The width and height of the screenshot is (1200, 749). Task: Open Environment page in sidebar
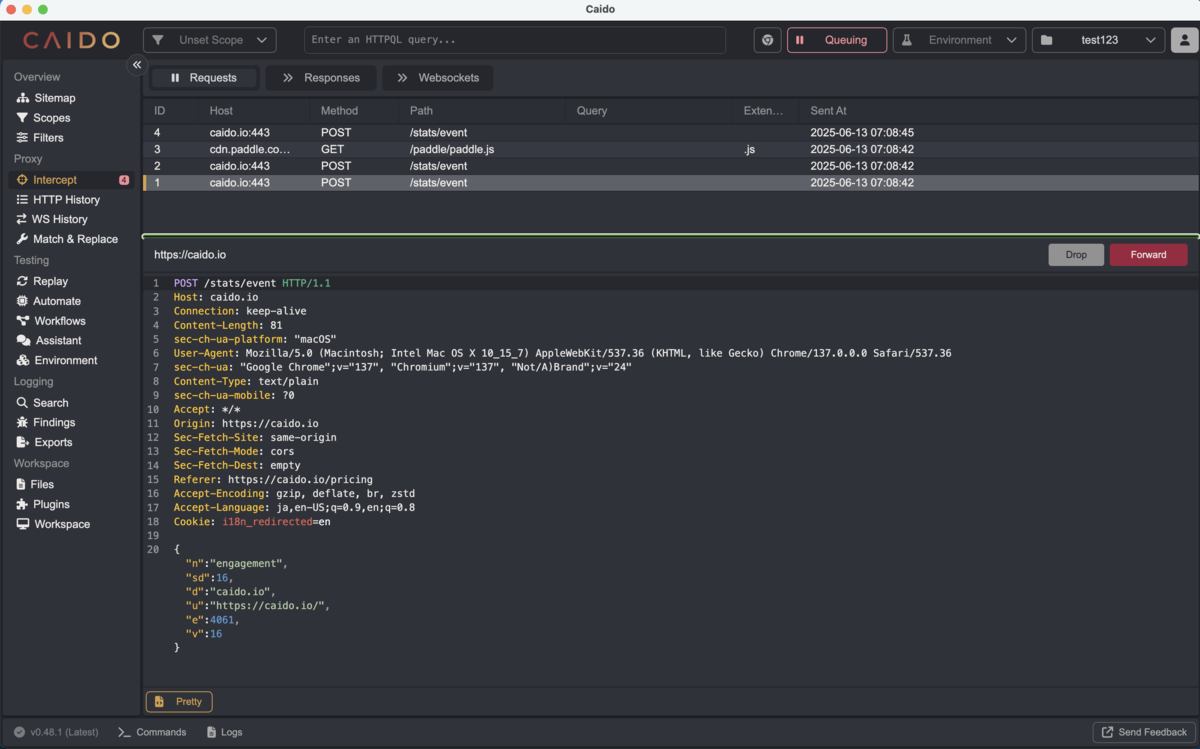tap(58, 360)
